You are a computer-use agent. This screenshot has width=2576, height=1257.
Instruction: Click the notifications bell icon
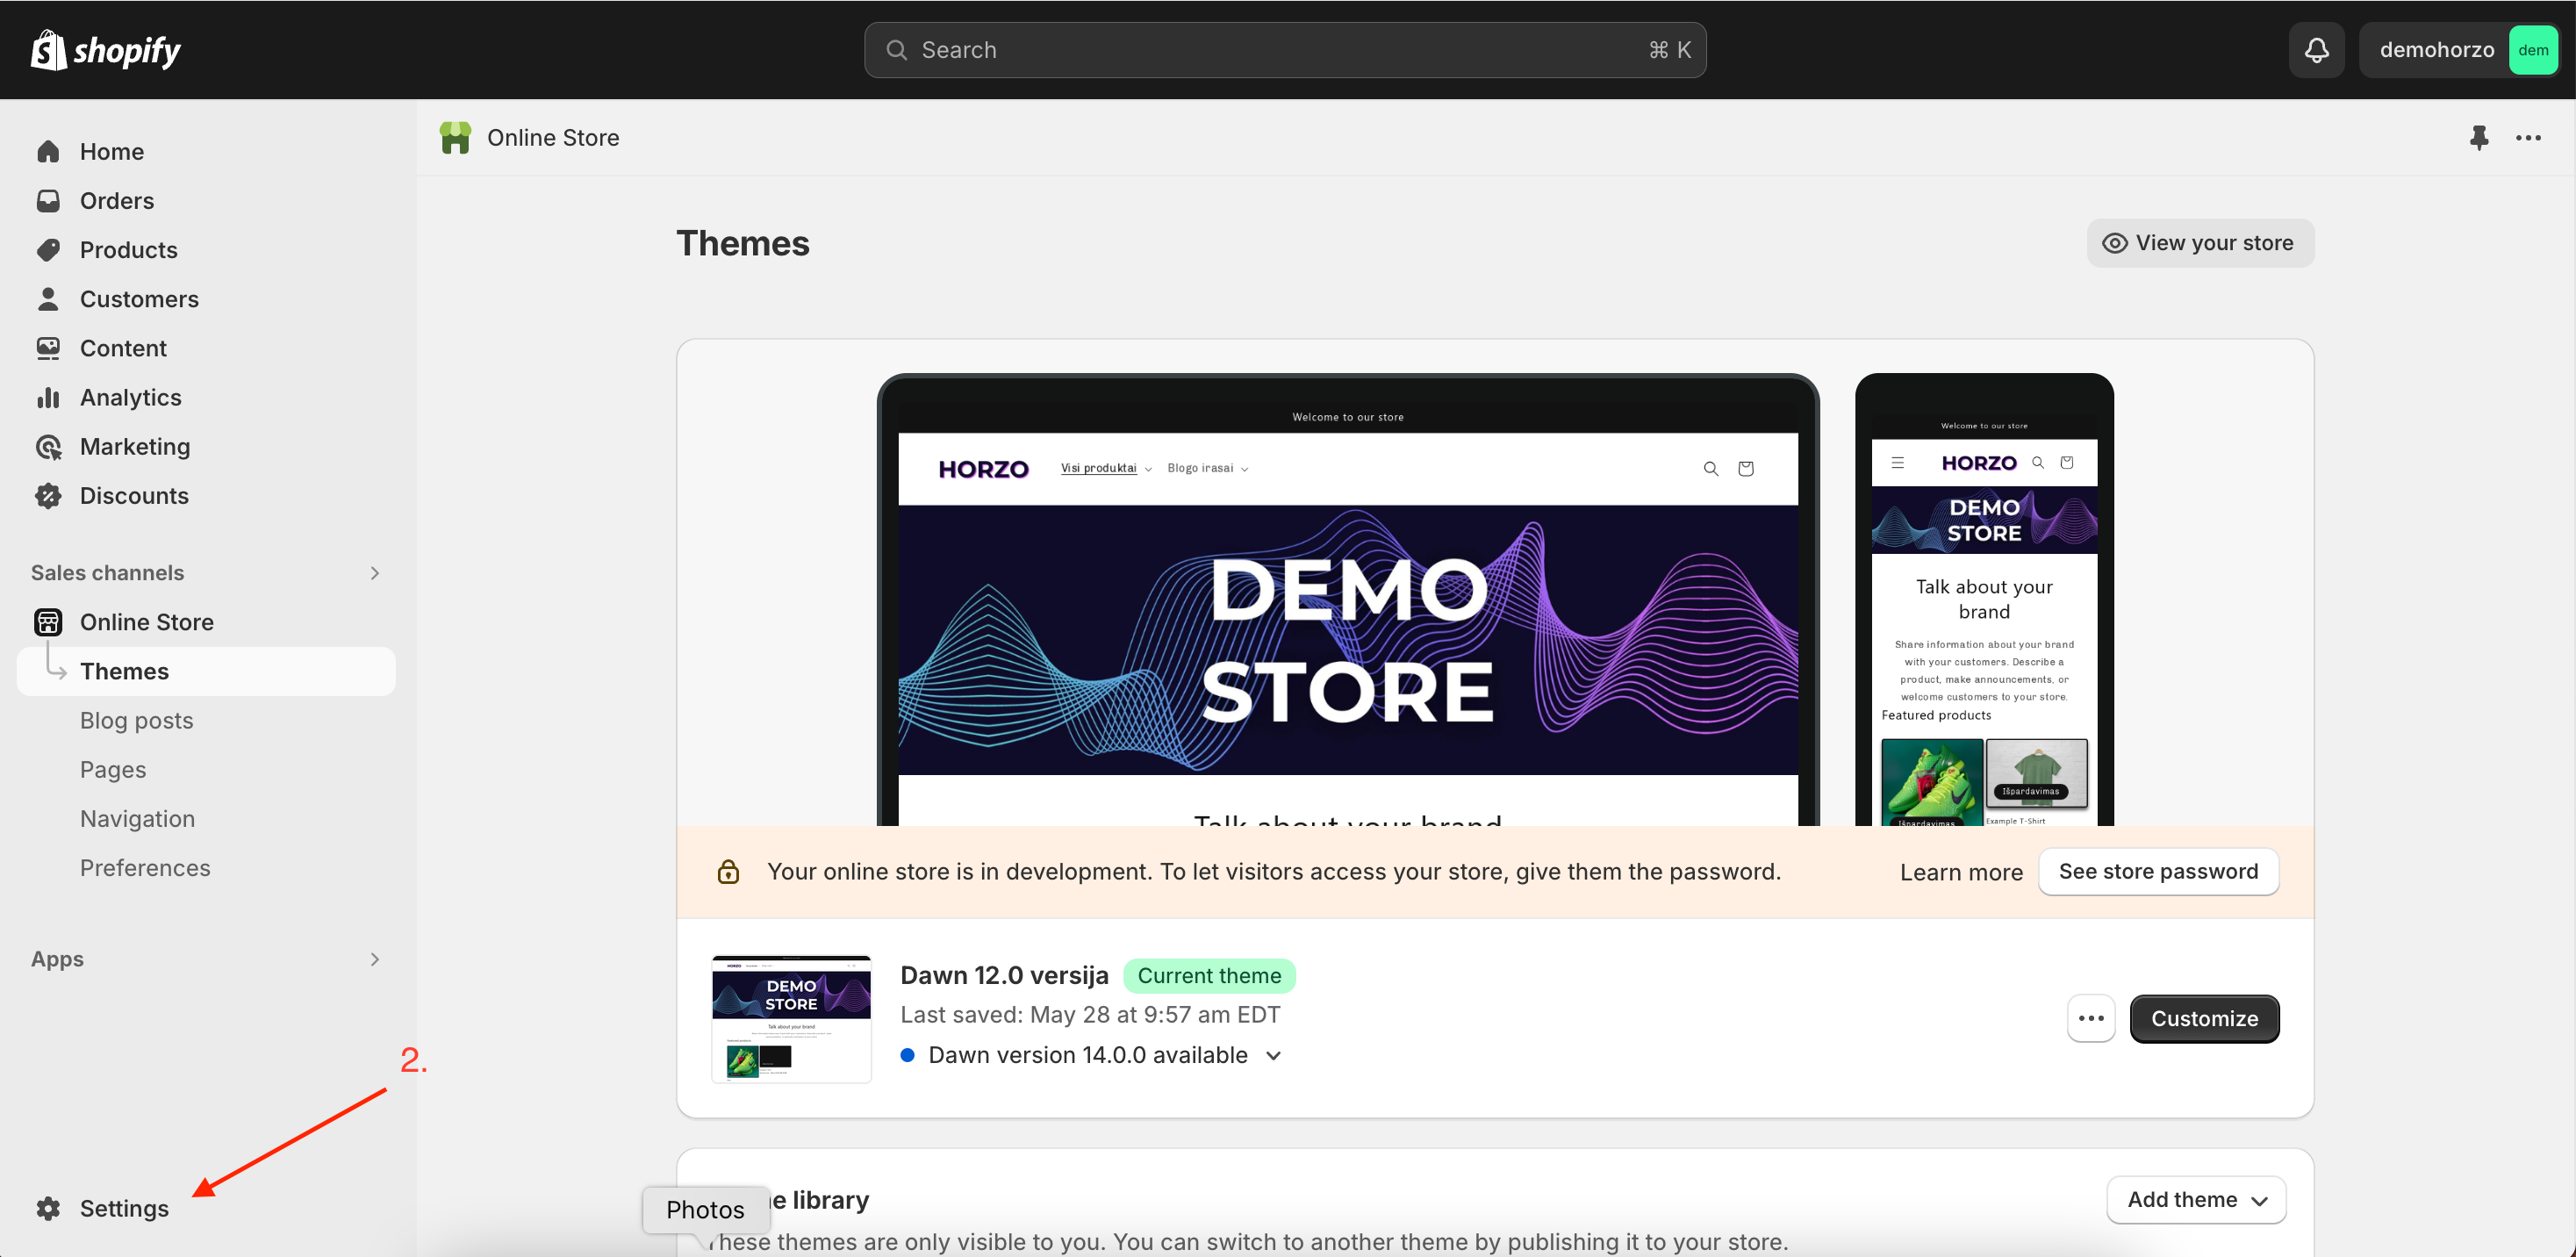[x=2316, y=50]
